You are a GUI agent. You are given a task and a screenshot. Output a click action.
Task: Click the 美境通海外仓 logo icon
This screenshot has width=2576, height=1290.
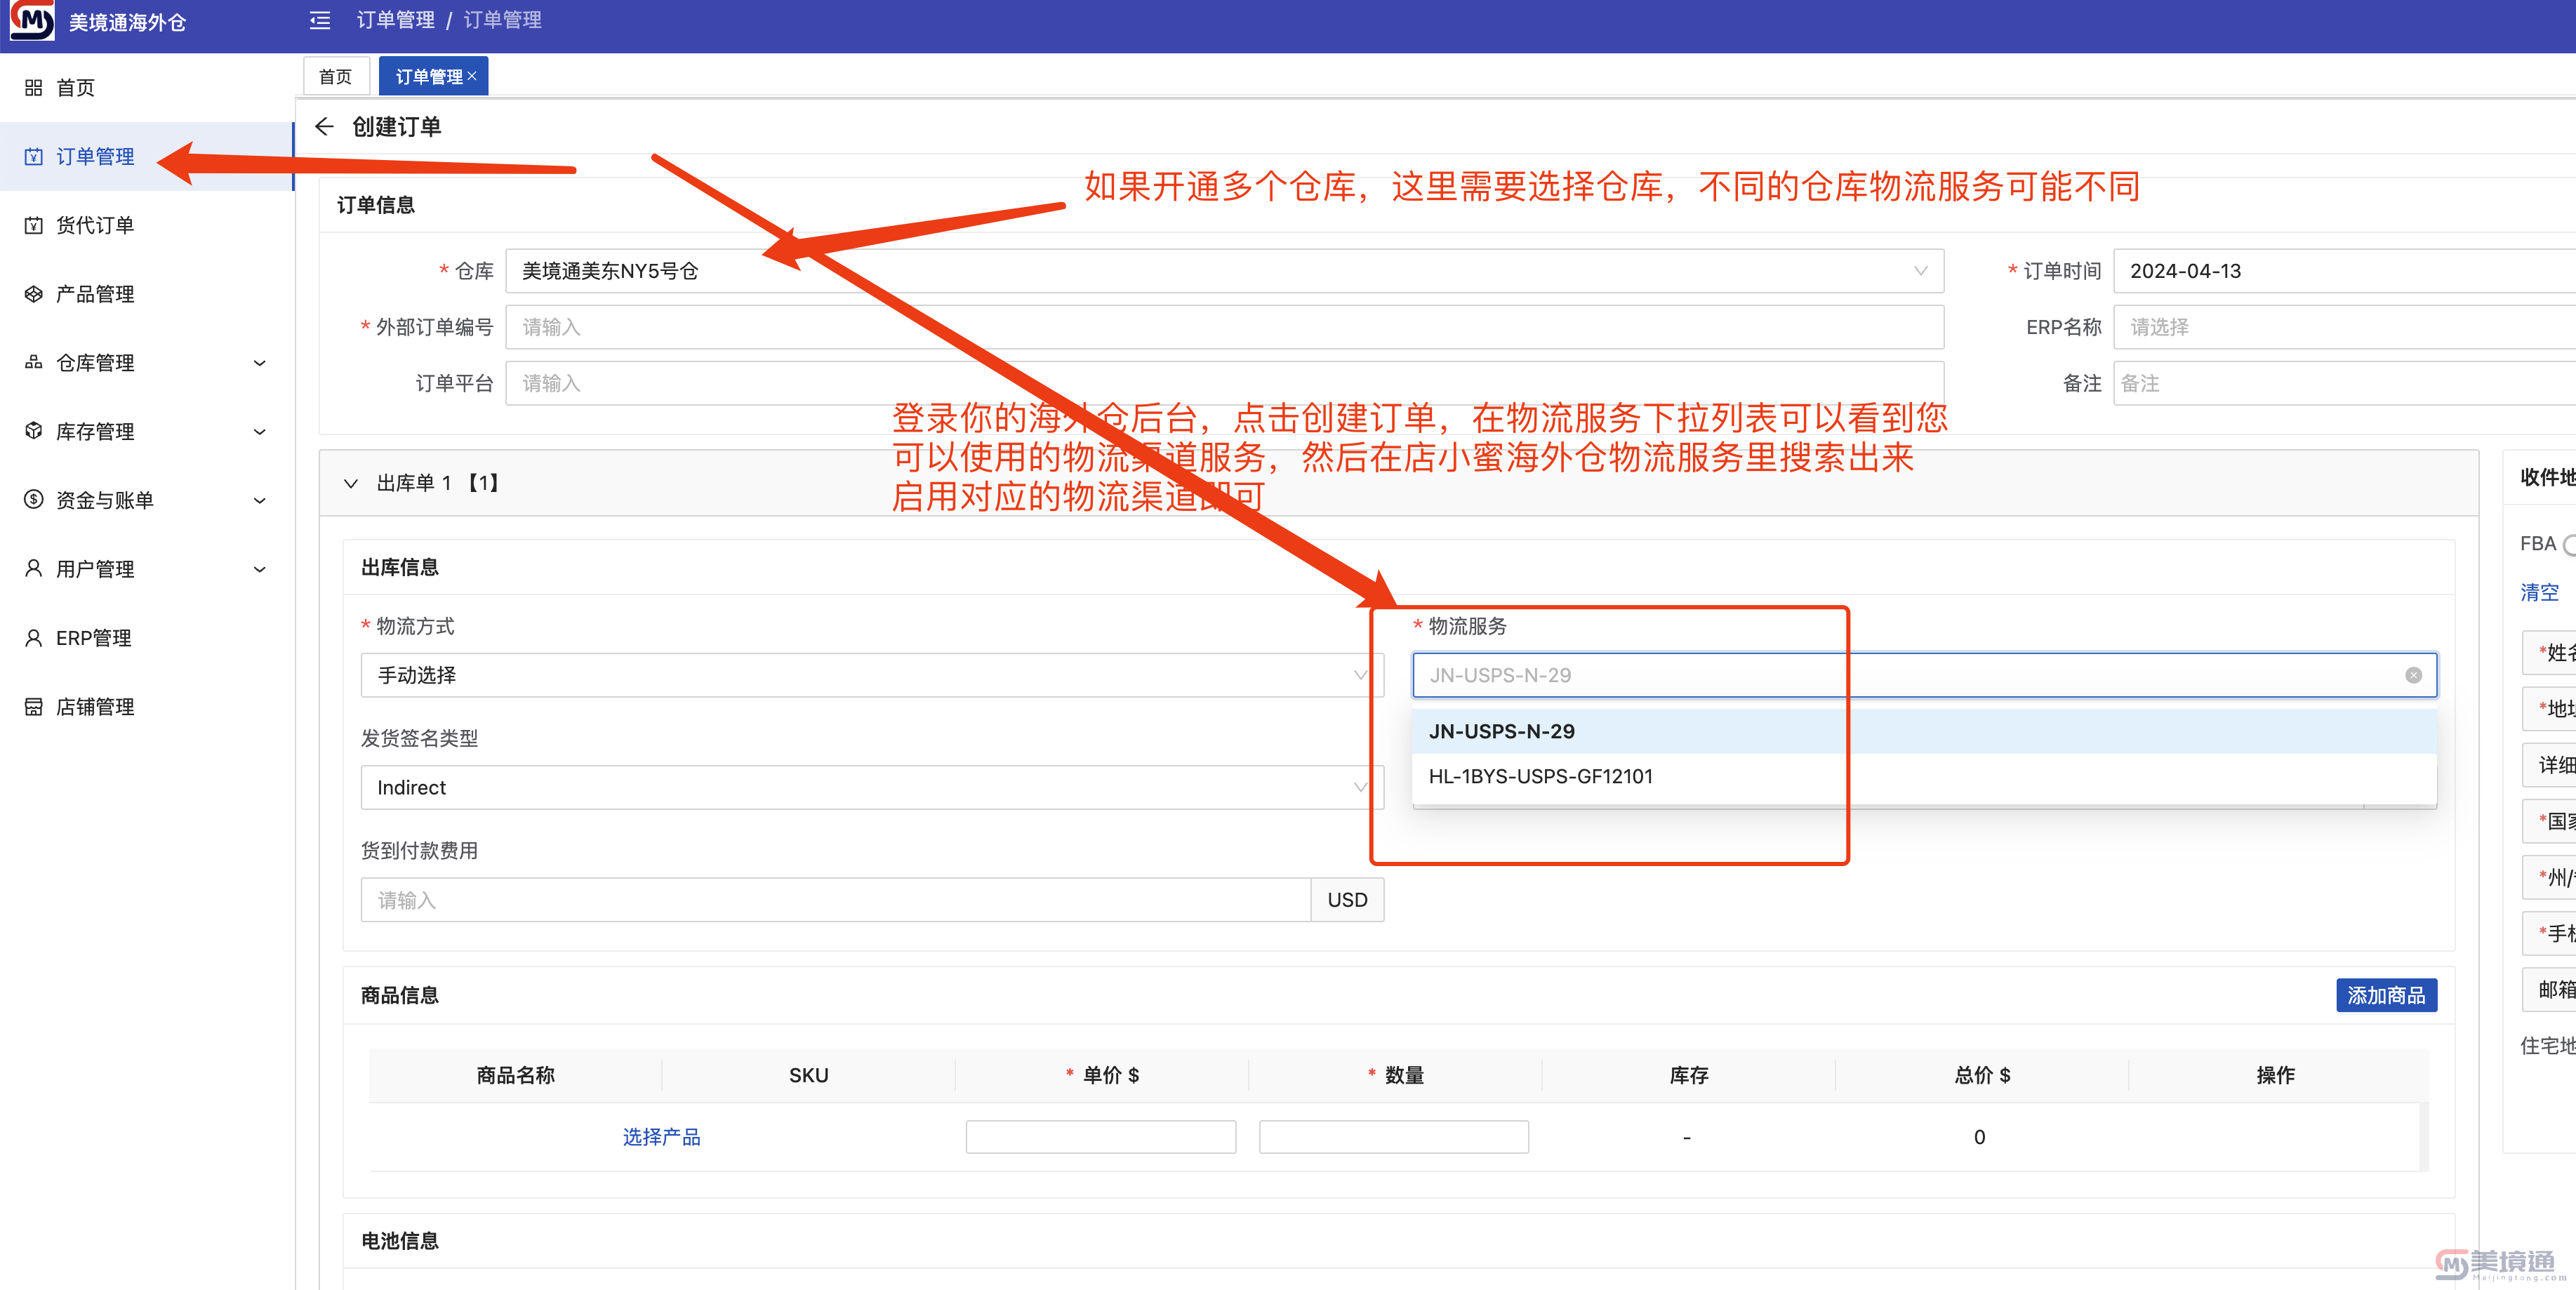pos(32,20)
